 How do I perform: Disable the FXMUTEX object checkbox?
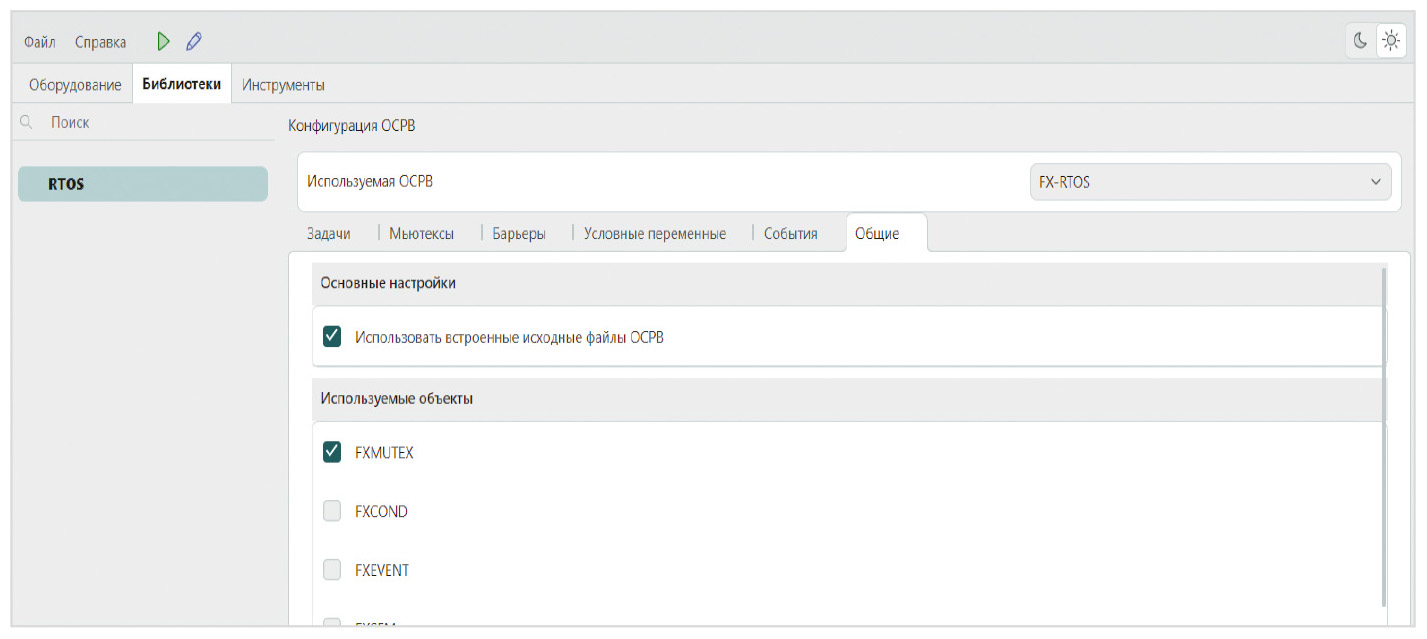click(332, 453)
